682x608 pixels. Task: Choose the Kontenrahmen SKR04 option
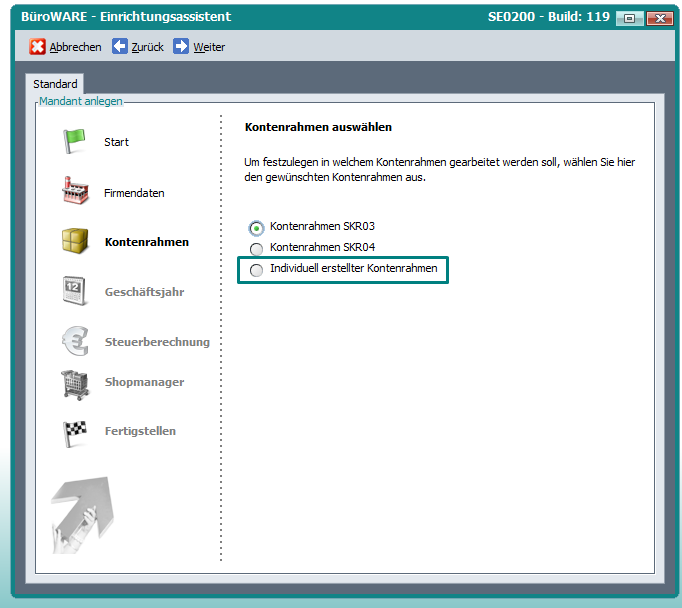(257, 249)
